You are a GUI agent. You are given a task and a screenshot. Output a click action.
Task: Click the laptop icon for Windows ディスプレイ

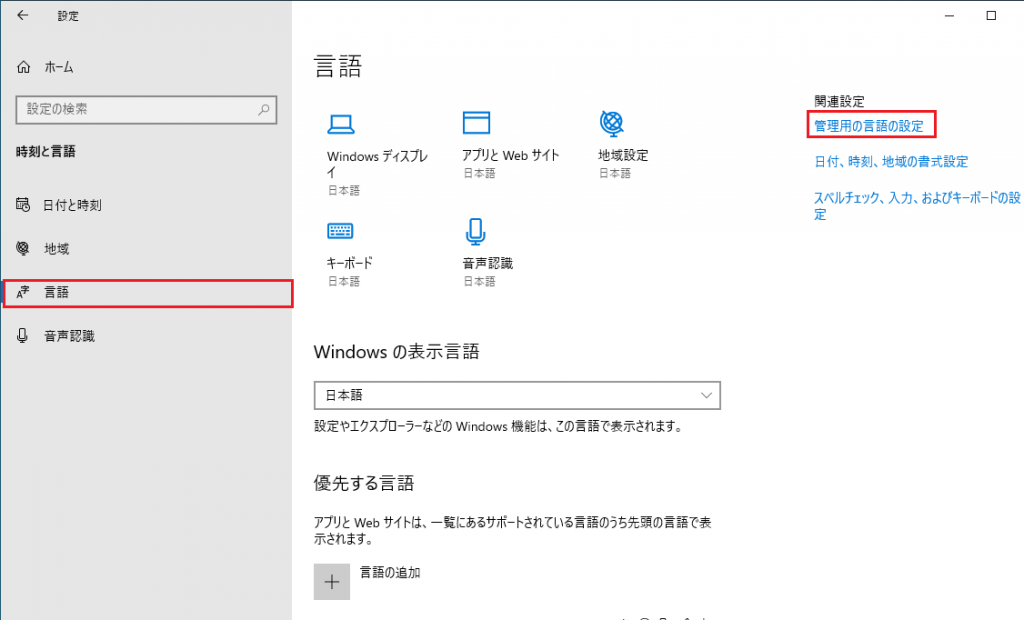point(341,123)
